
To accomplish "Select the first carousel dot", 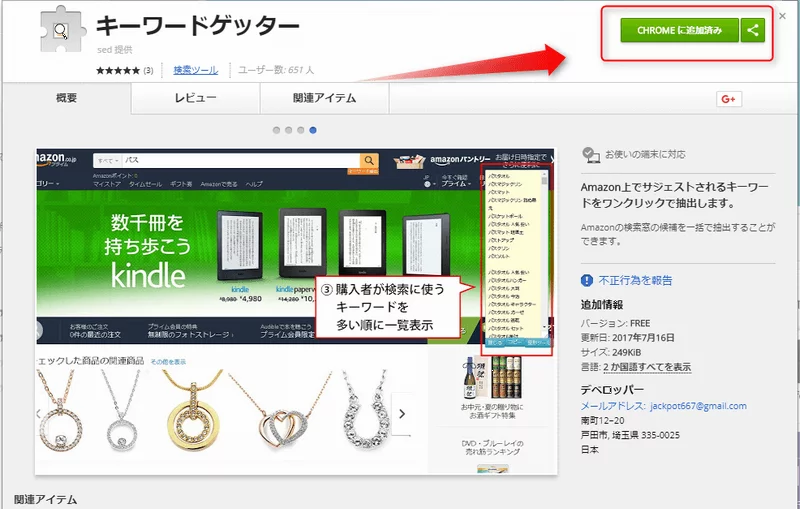I will coord(276,130).
